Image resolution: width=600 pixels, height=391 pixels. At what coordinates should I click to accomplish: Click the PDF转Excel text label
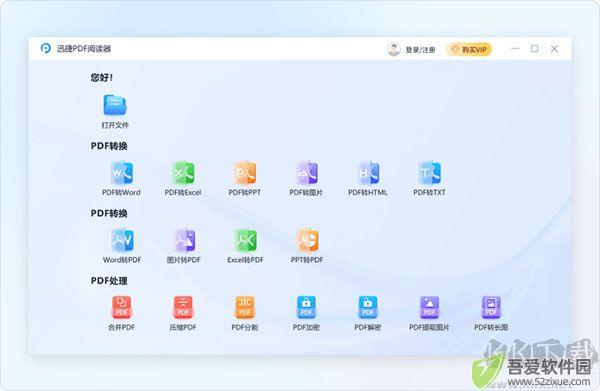(183, 192)
